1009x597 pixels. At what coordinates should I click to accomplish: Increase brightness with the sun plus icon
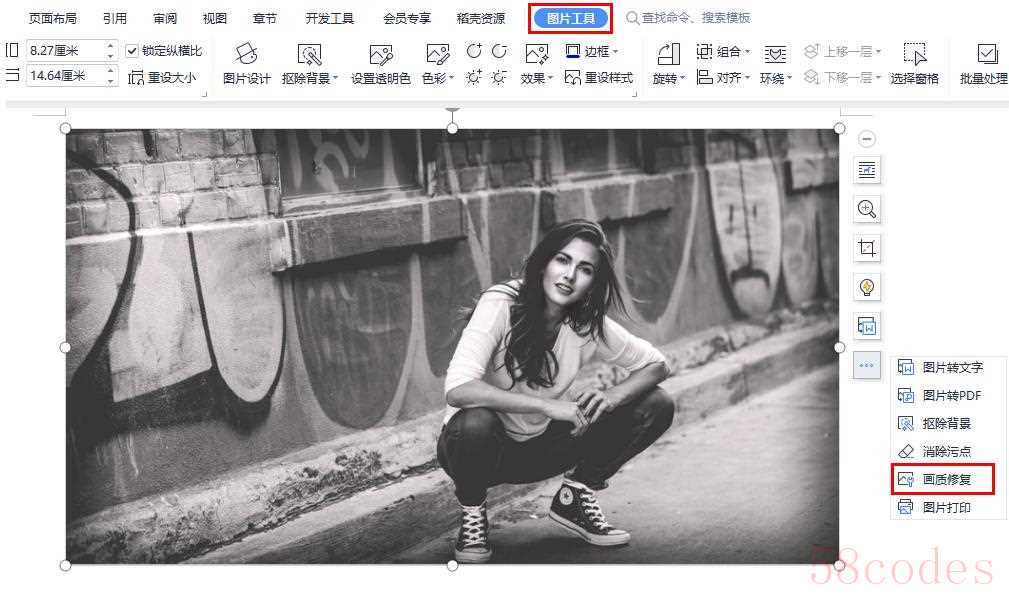point(474,77)
